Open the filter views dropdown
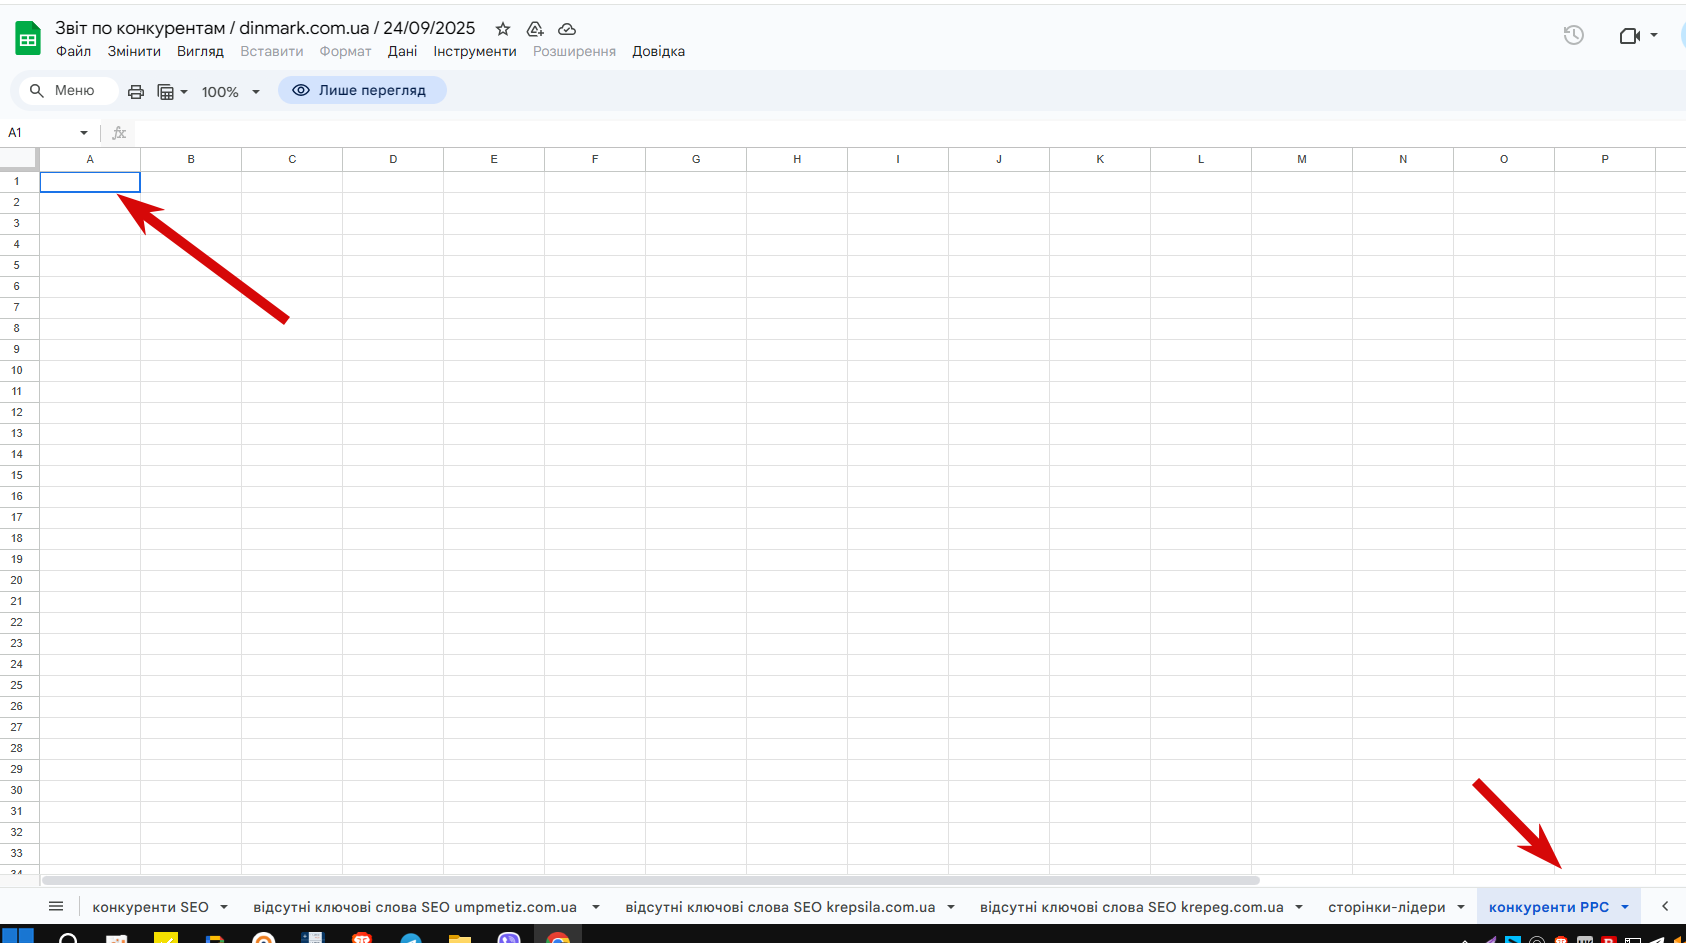This screenshot has width=1686, height=943. click(173, 92)
